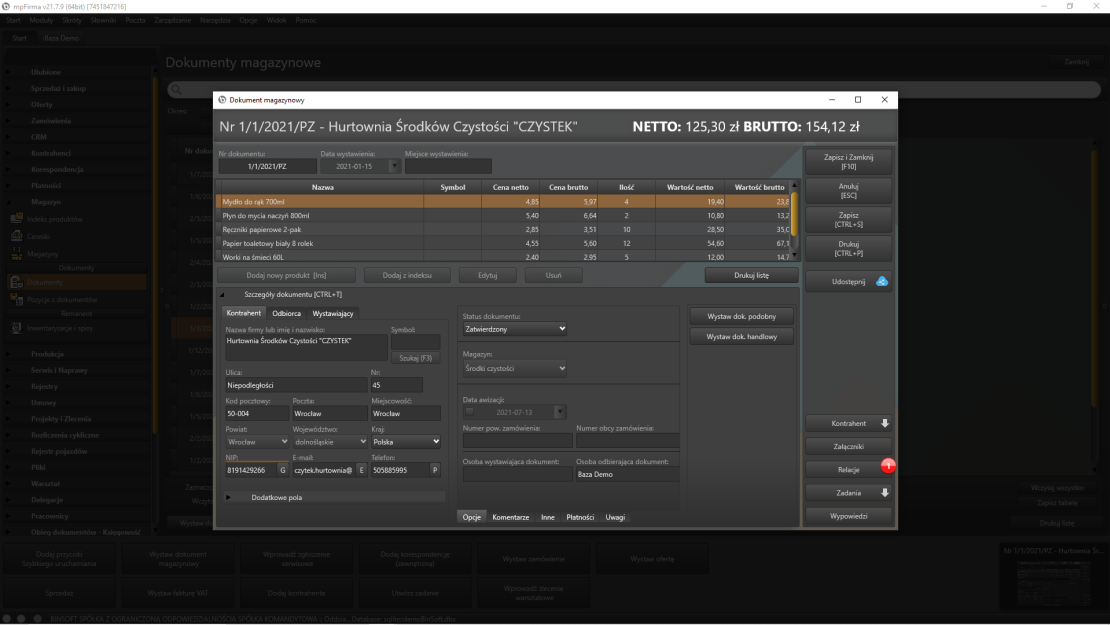Open the Płatności tab
Viewport: 1110px width, 625px height.
(x=580, y=517)
